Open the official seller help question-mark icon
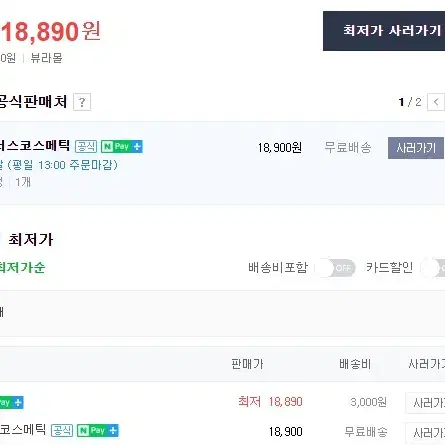This screenshot has width=445, height=445. point(82,102)
